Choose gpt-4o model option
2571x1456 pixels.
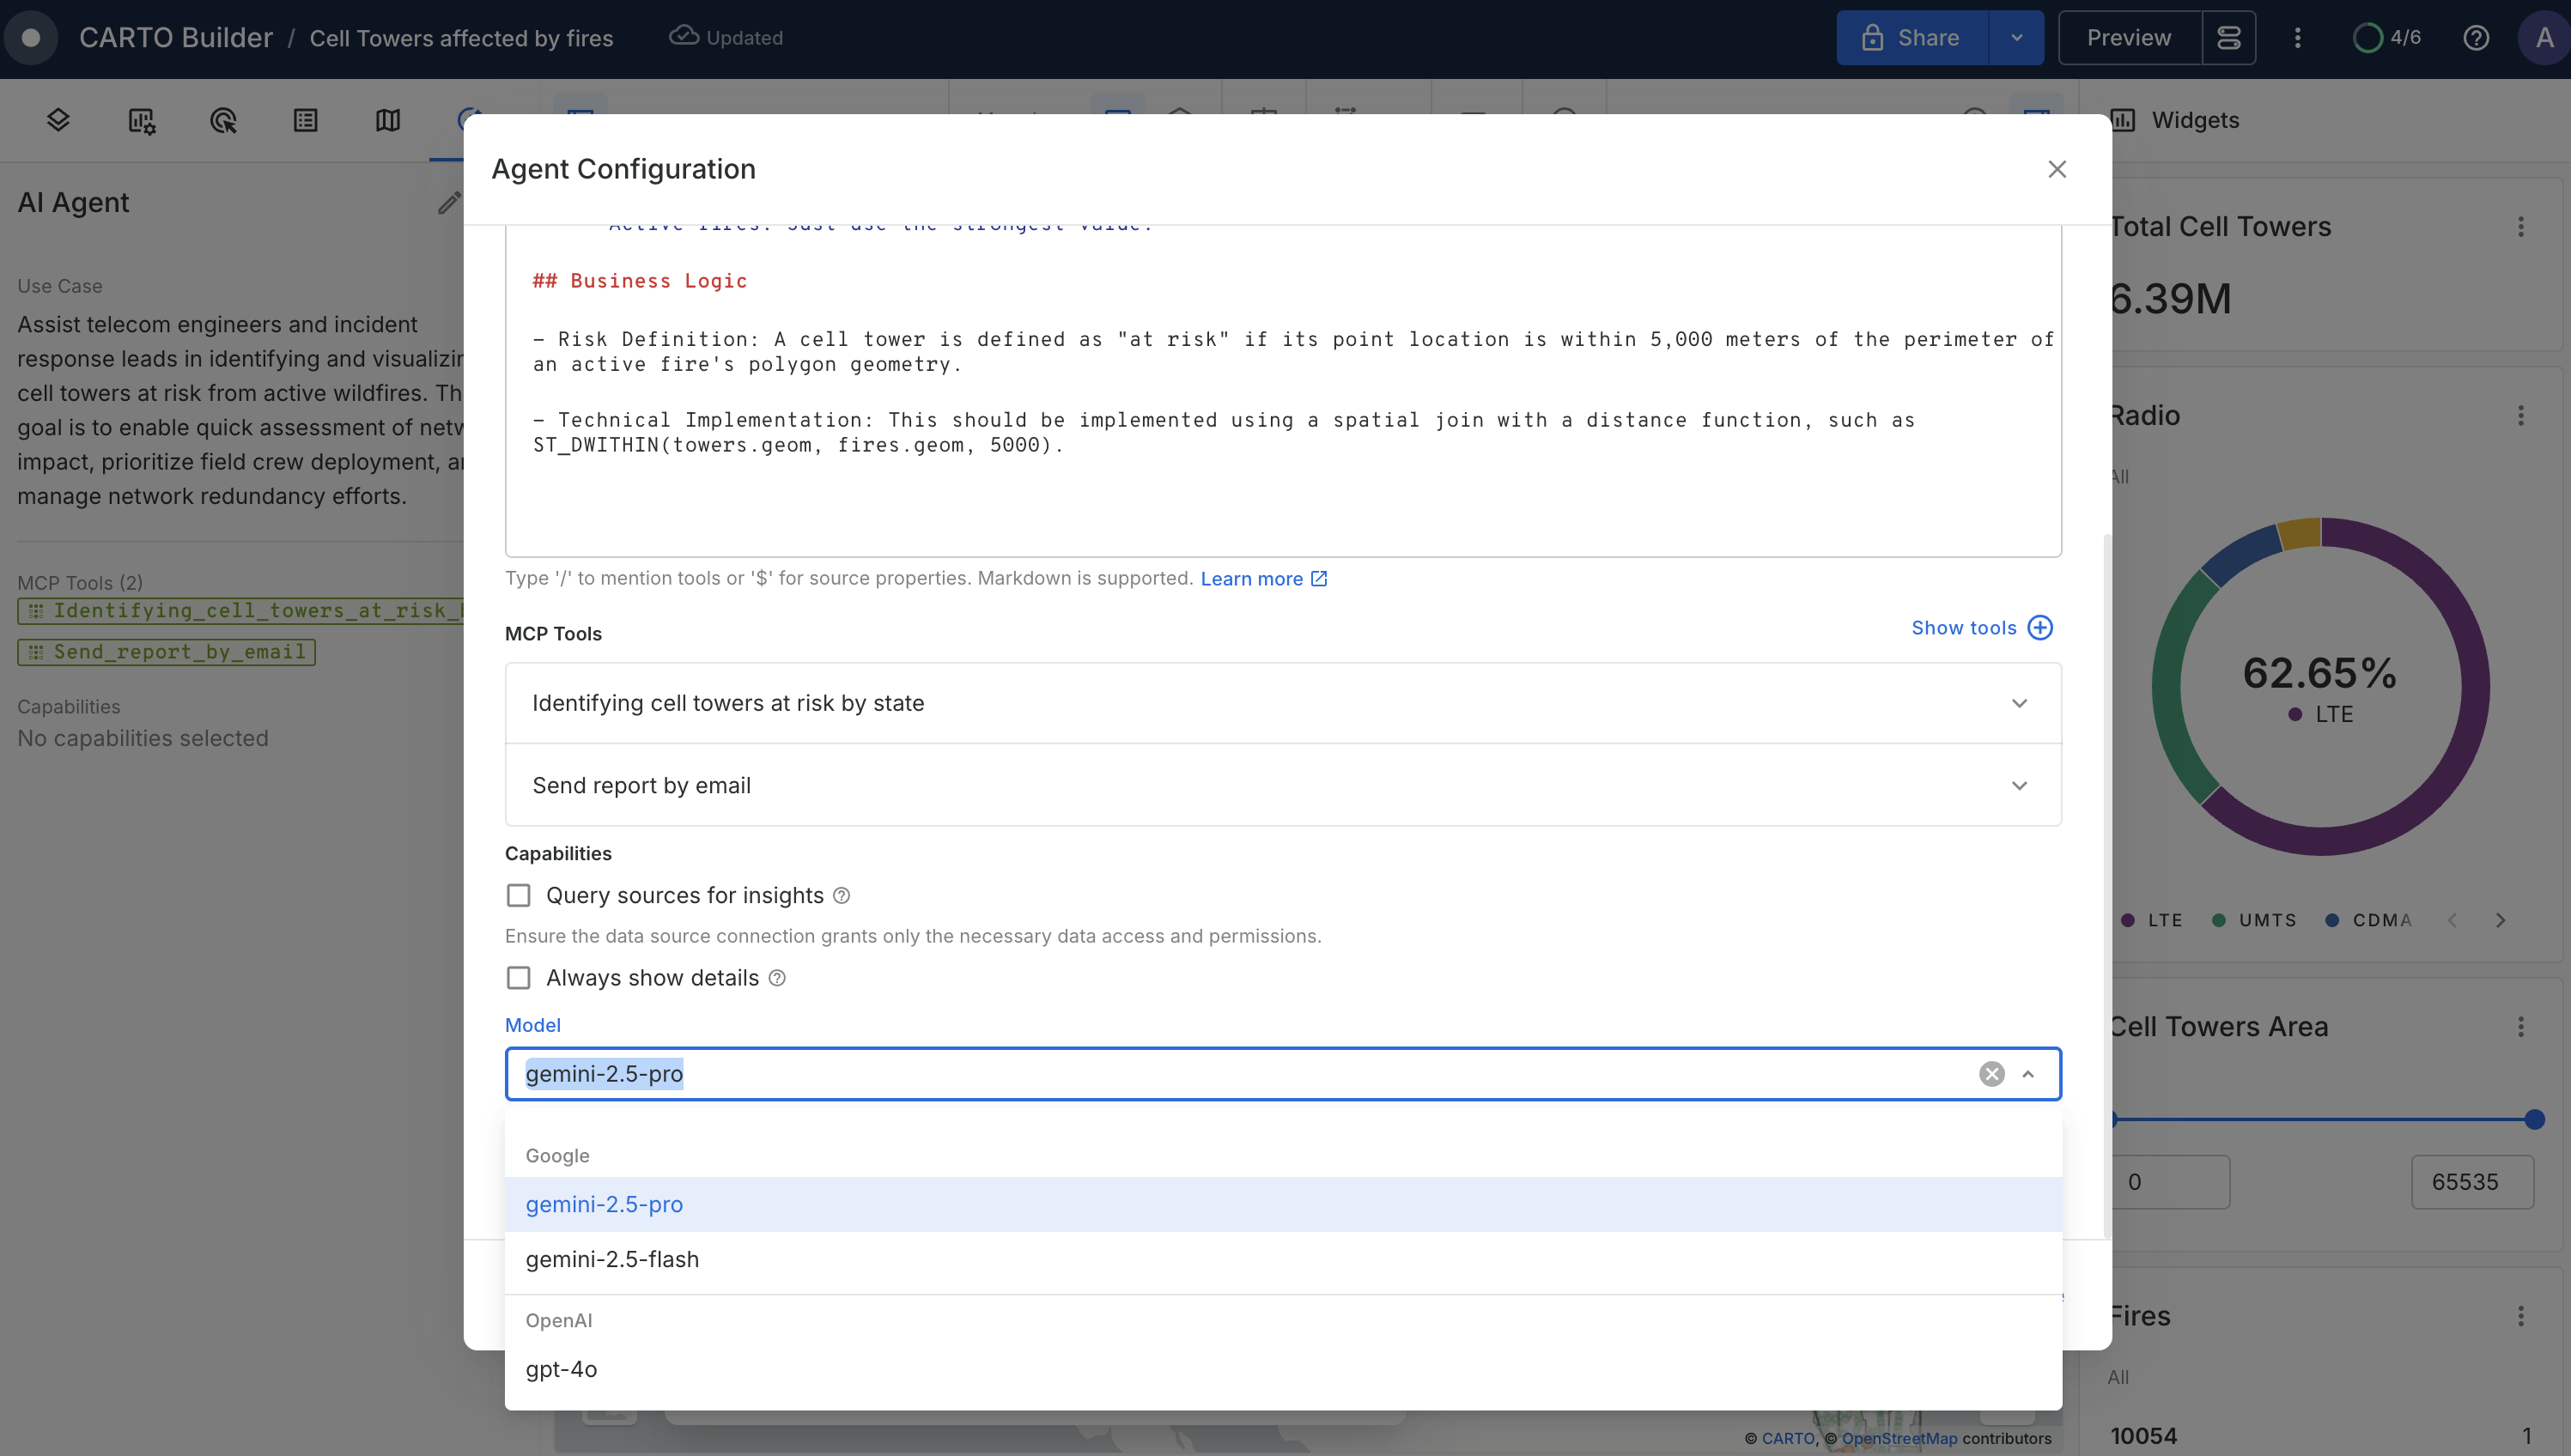click(x=561, y=1369)
